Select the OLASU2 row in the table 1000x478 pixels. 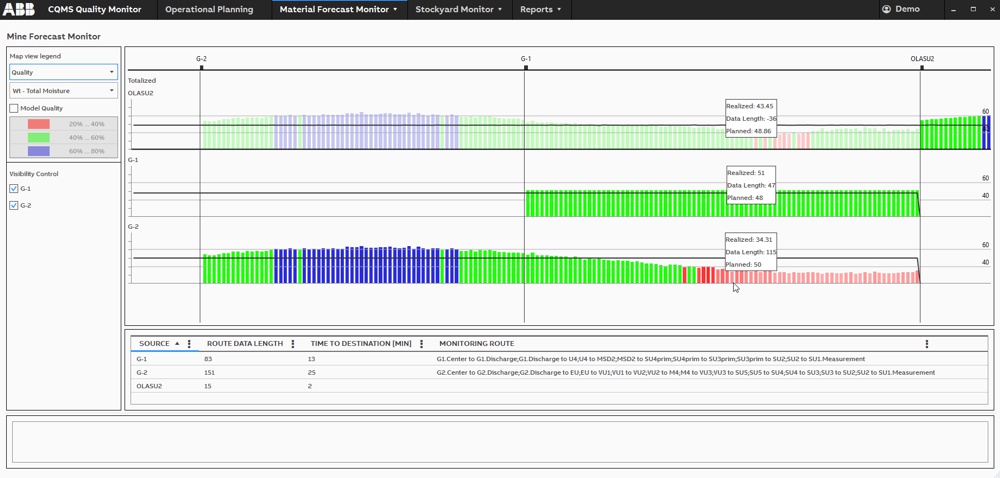(150, 386)
